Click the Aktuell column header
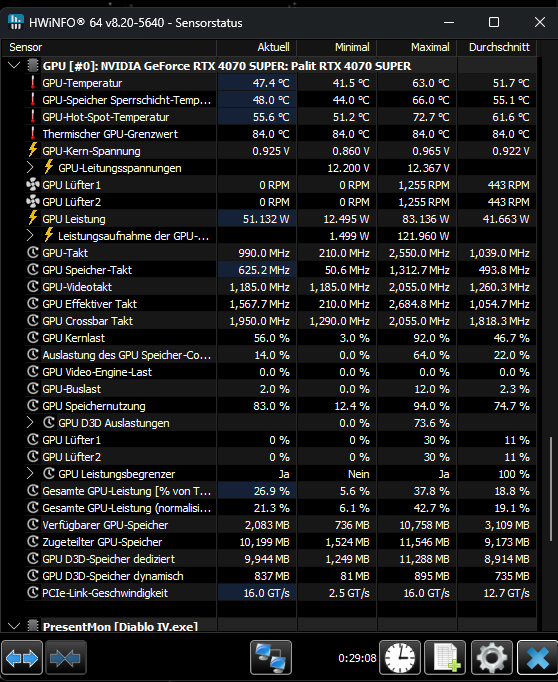Viewport: 558px width, 682px height. click(x=257, y=47)
